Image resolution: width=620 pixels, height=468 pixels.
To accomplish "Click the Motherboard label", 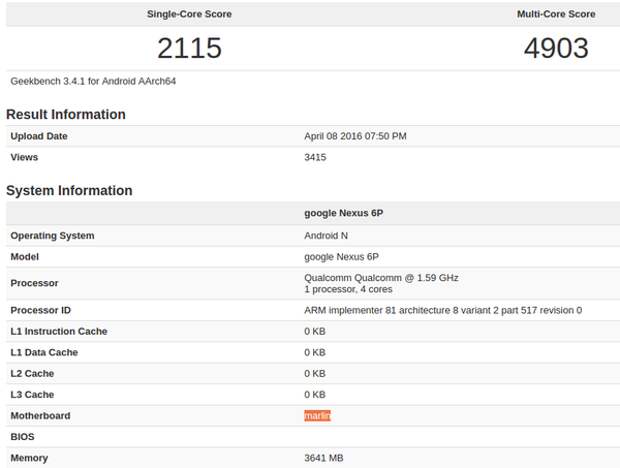I will tap(40, 416).
